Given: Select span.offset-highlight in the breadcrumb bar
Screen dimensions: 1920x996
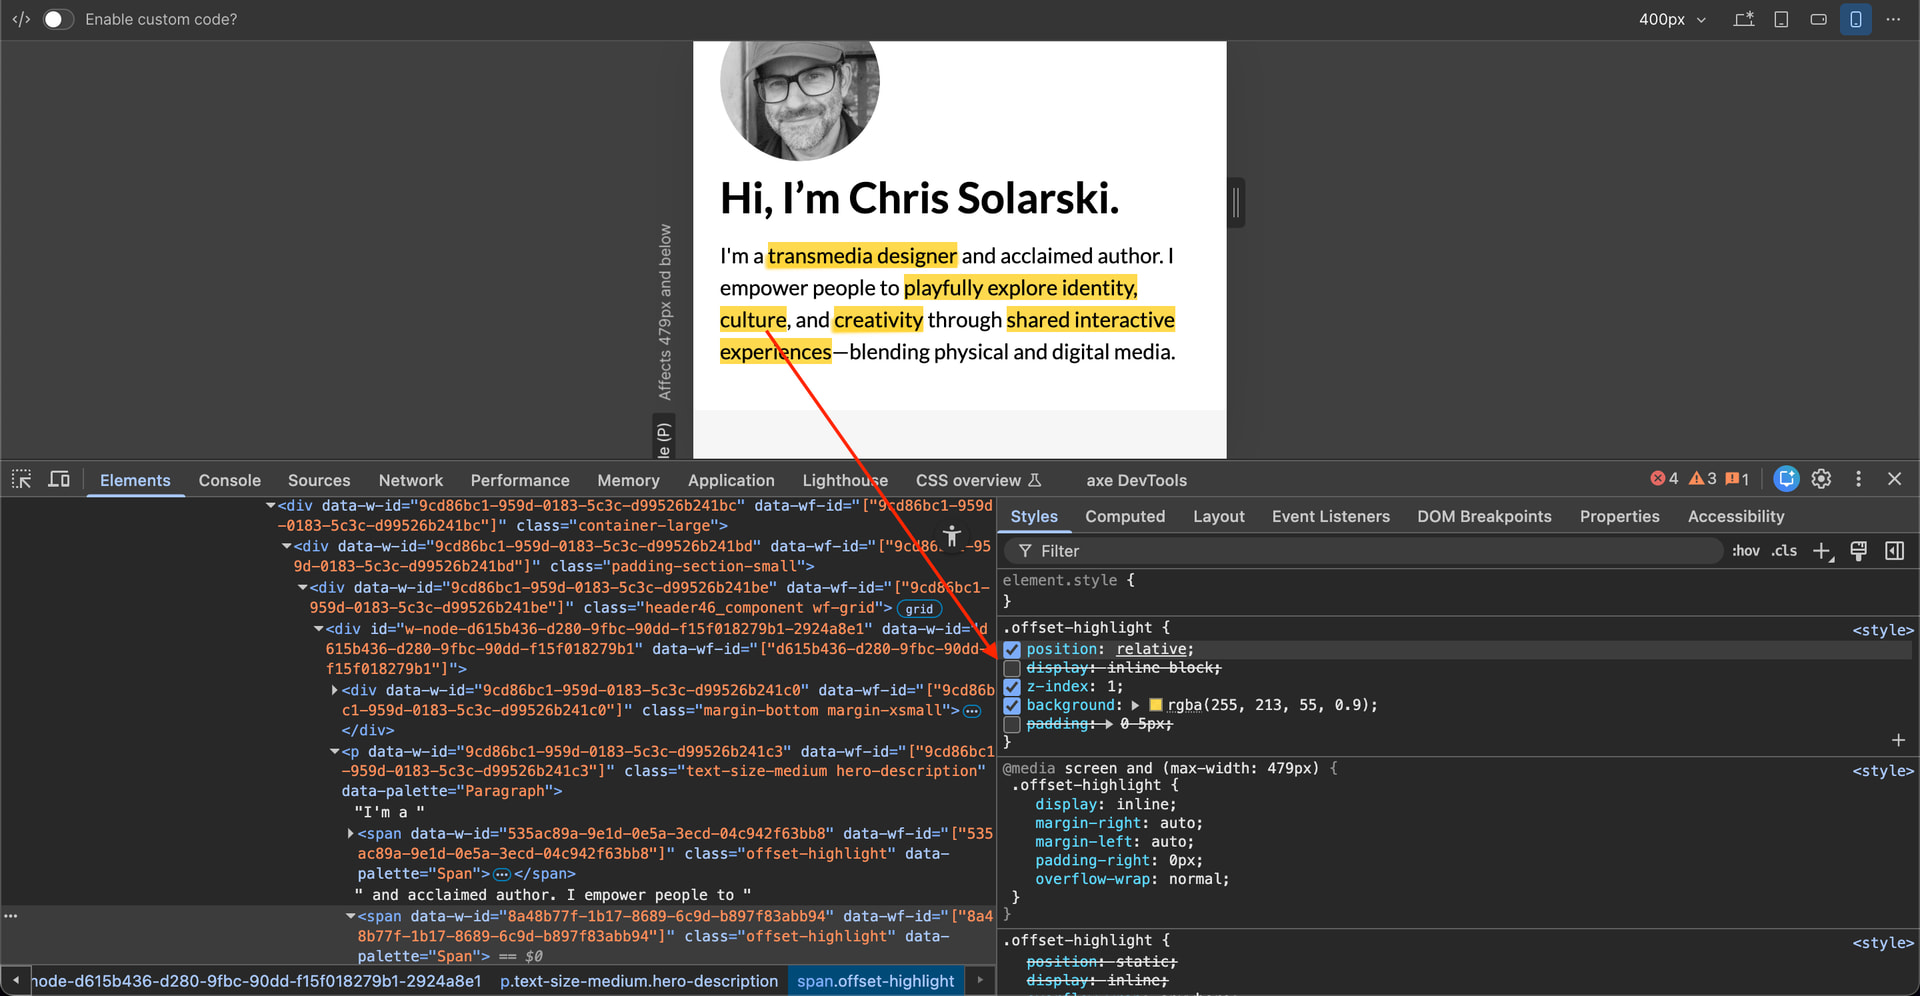Looking at the screenshot, I should (x=876, y=981).
